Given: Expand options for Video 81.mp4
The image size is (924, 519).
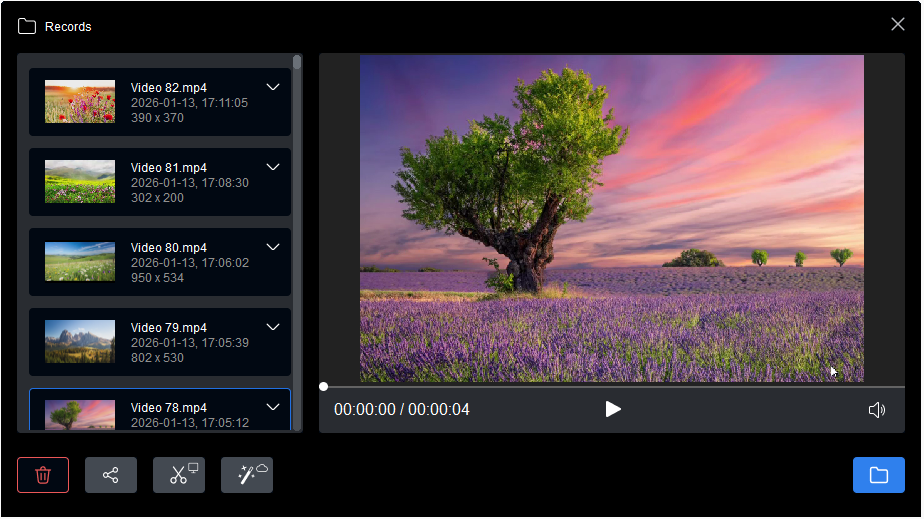Looking at the screenshot, I should [272, 167].
